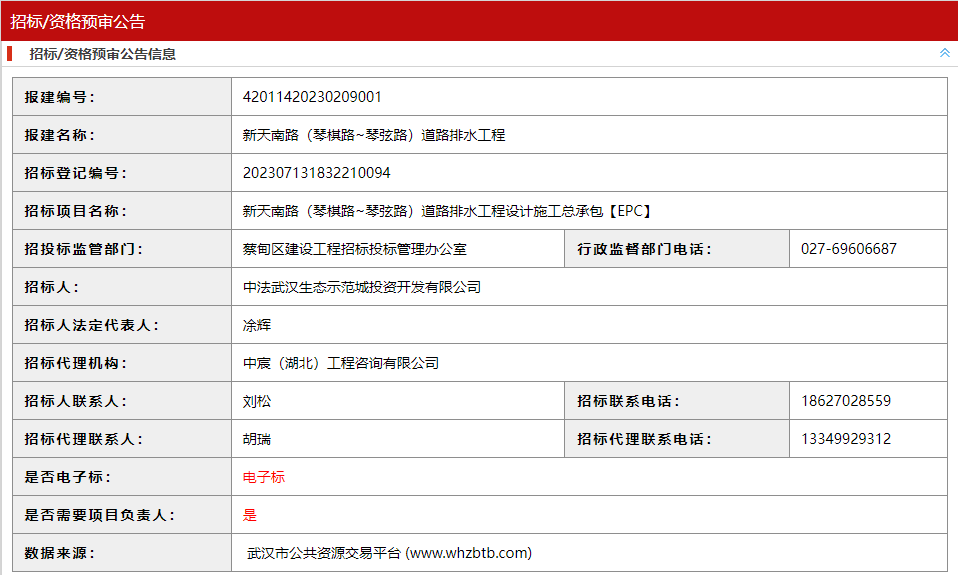Screen dimensions: 958x575
Task: Click the 数据来源 label
Action: click(59, 553)
